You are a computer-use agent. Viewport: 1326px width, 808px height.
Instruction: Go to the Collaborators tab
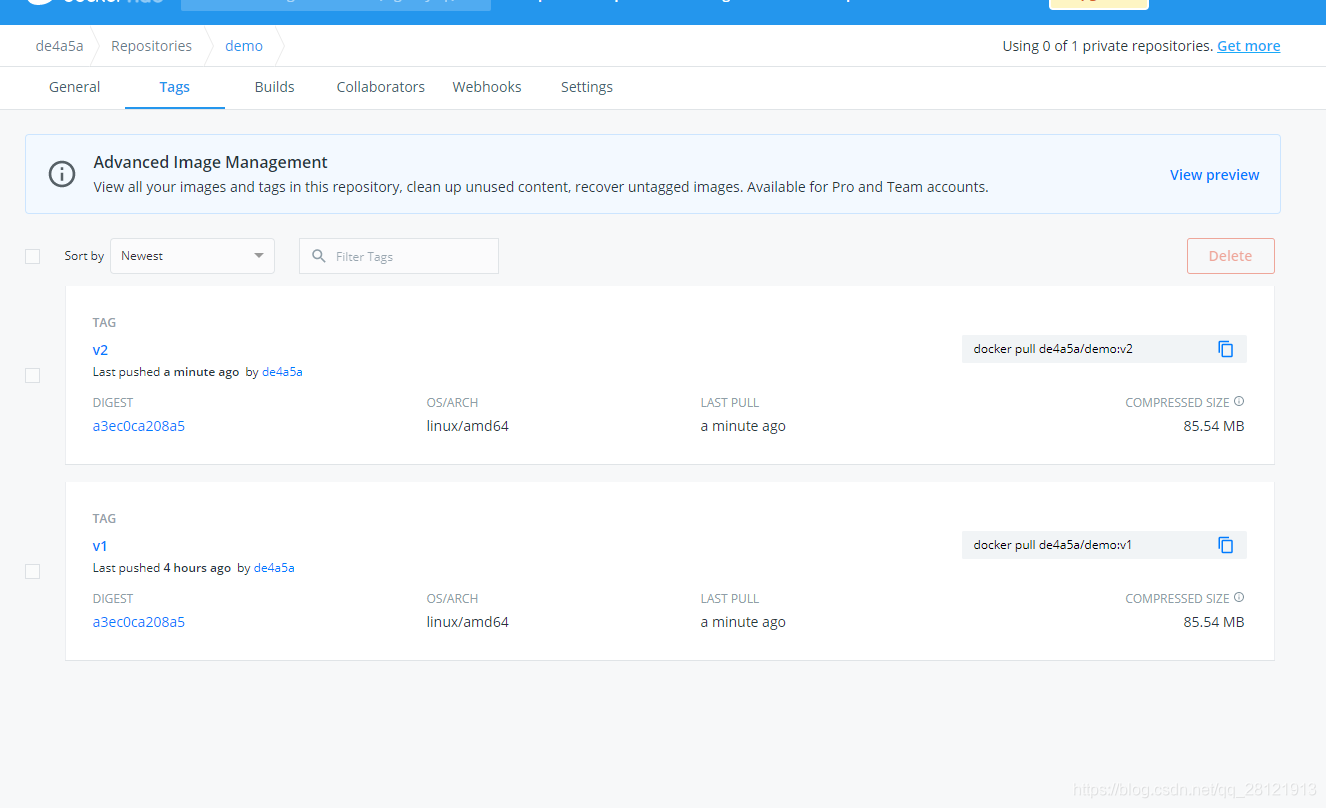381,87
